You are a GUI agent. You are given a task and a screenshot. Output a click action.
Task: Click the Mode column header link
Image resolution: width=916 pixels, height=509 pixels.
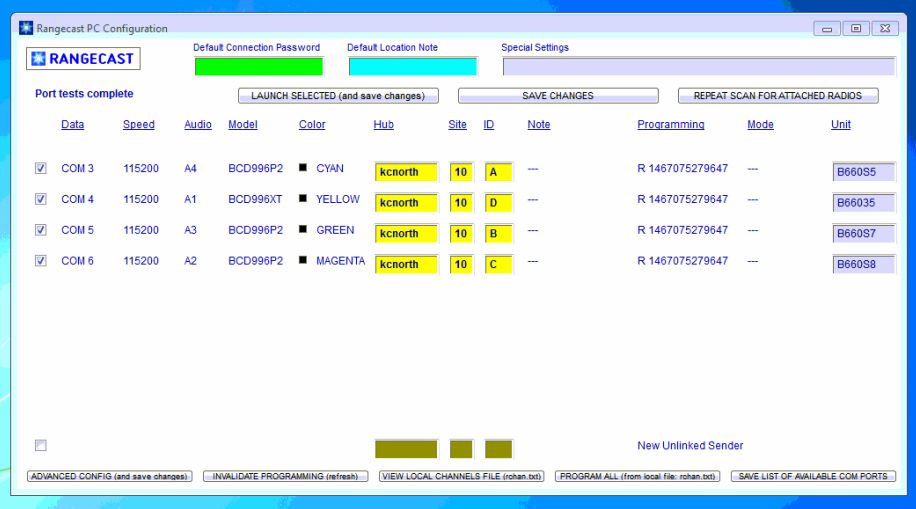coord(760,124)
